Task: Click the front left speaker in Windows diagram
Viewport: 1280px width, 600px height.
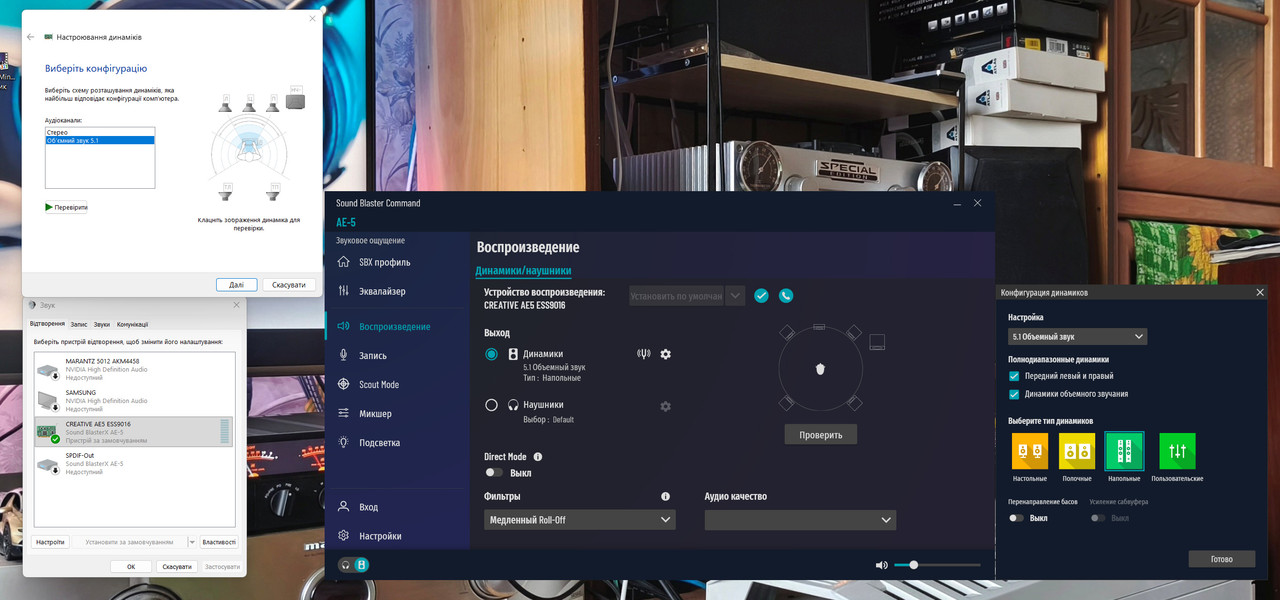Action: pos(227,102)
